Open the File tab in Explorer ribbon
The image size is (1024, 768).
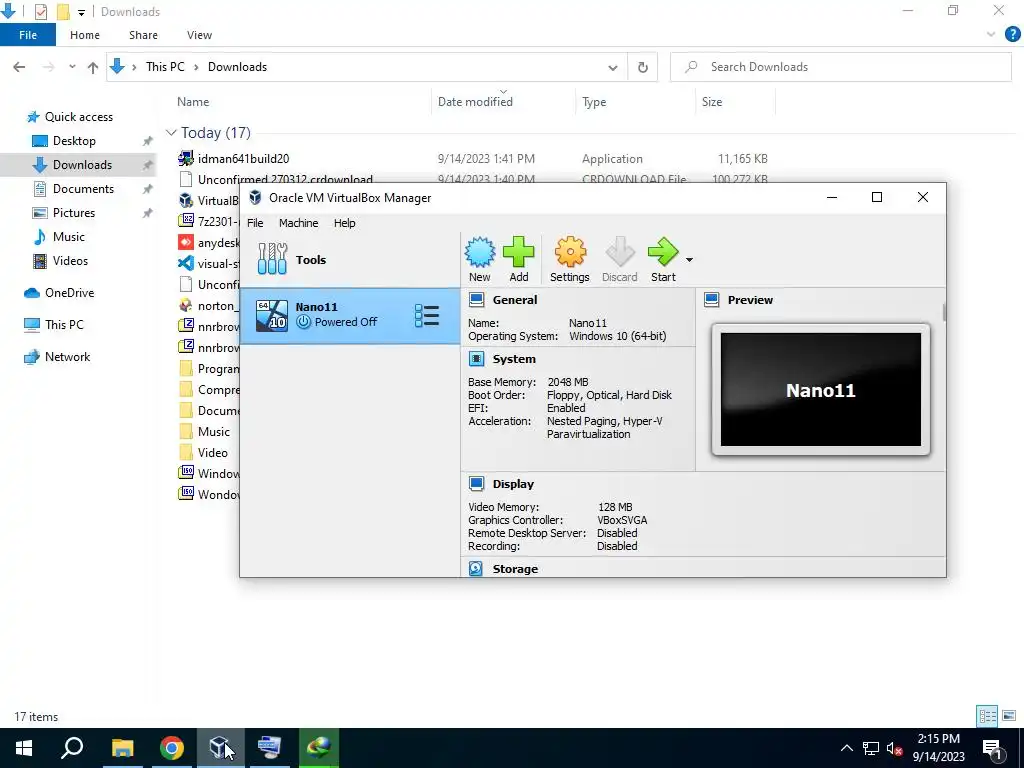[x=27, y=35]
